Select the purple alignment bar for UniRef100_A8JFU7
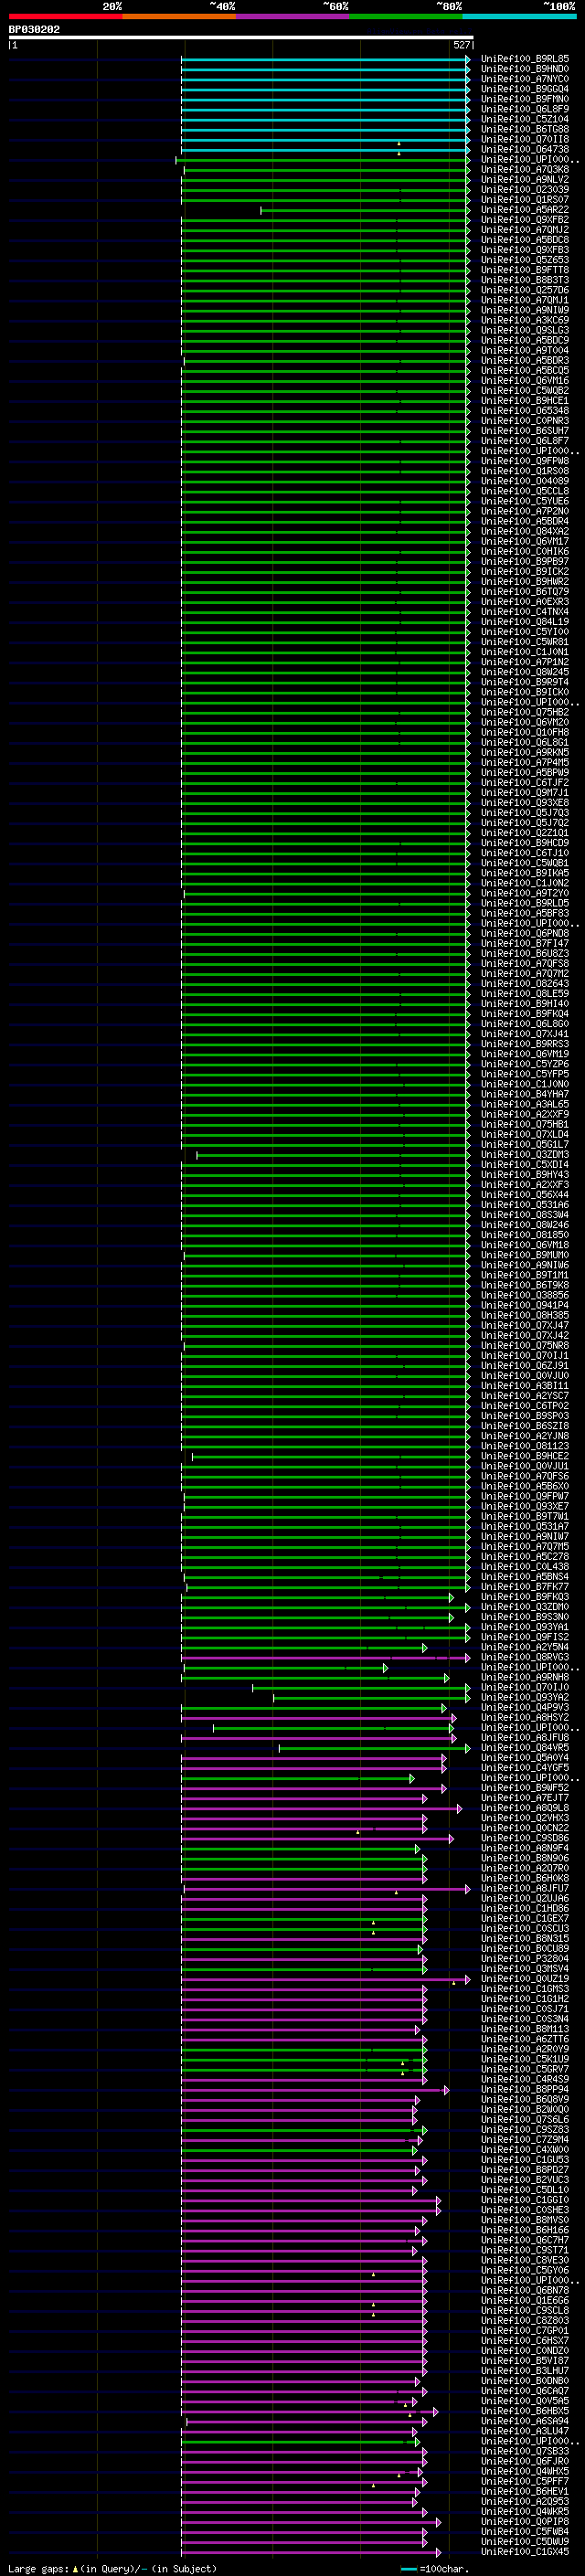This screenshot has height=2576, width=585. 327,1888
